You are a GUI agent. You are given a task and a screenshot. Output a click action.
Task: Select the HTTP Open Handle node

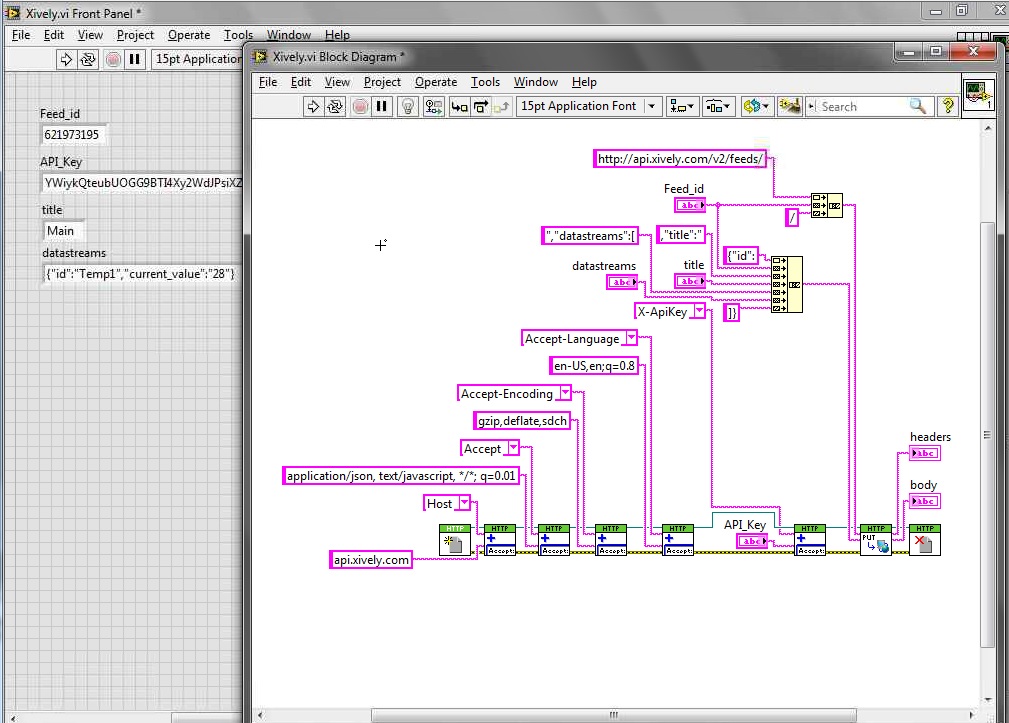point(455,540)
